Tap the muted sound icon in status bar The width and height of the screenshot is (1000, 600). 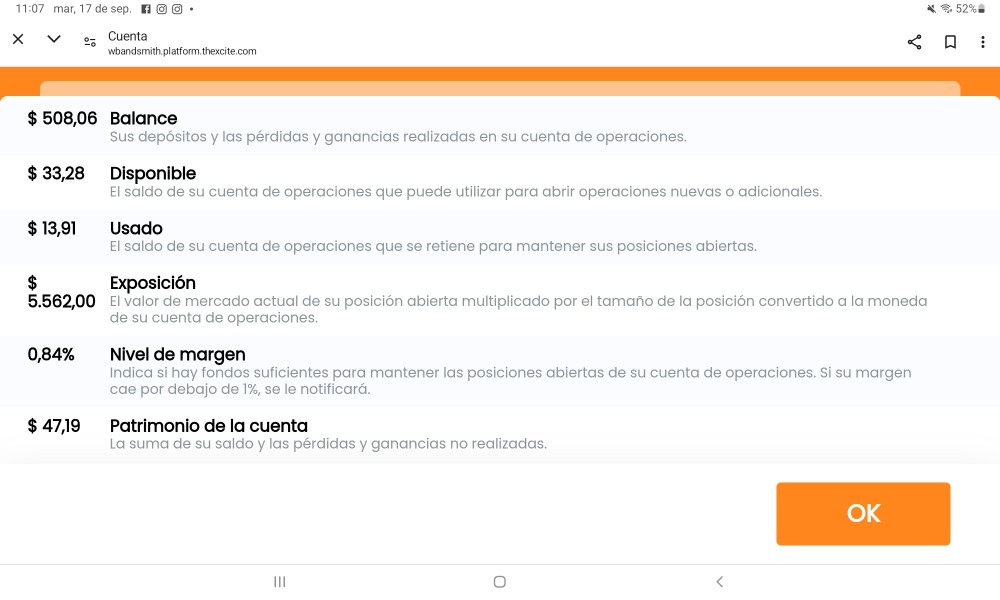[x=932, y=9]
